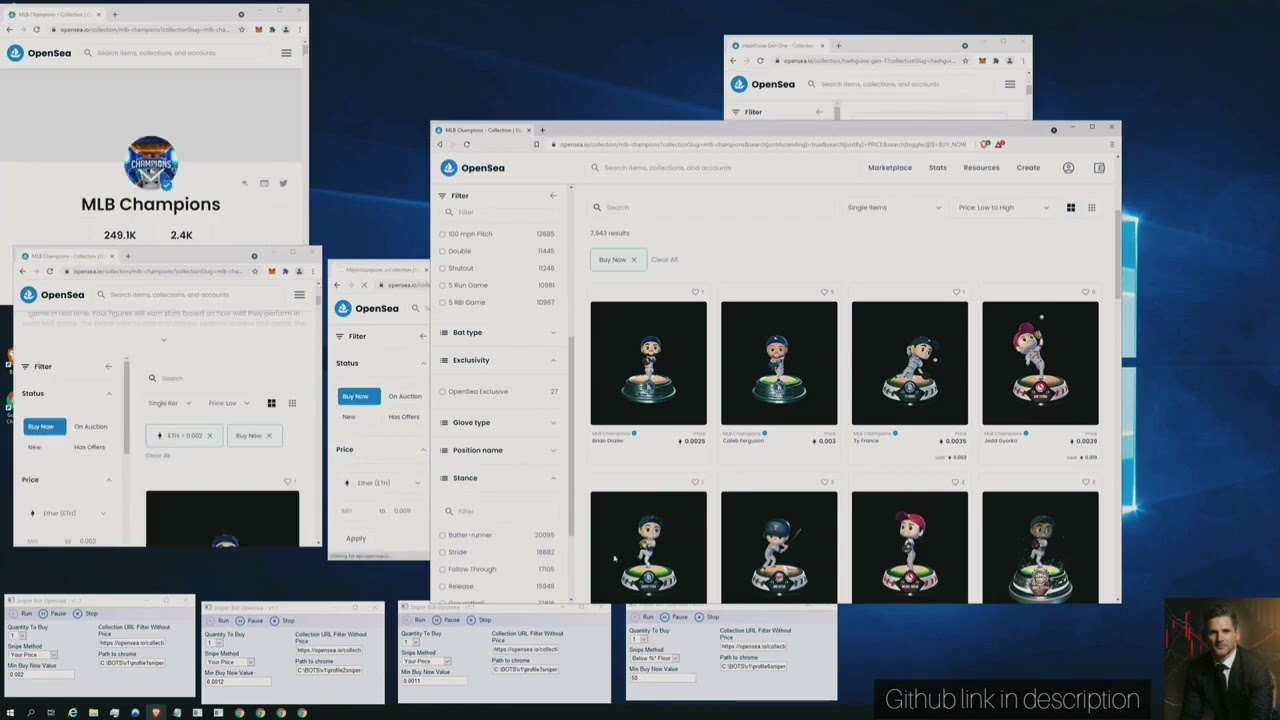Collapse the Filter sidebar arrow in front window
This screenshot has height=720, width=1280.
(553, 196)
